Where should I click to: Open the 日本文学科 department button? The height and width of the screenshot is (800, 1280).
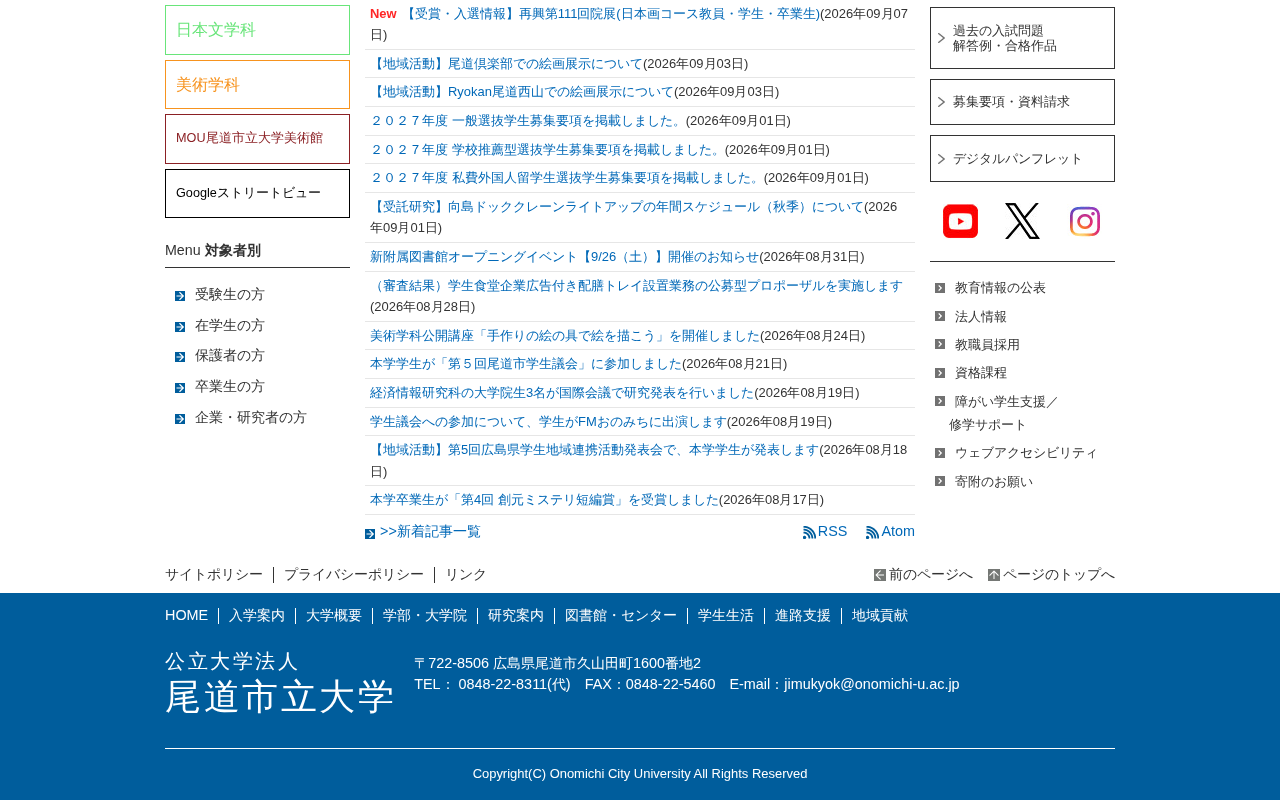coord(257,30)
